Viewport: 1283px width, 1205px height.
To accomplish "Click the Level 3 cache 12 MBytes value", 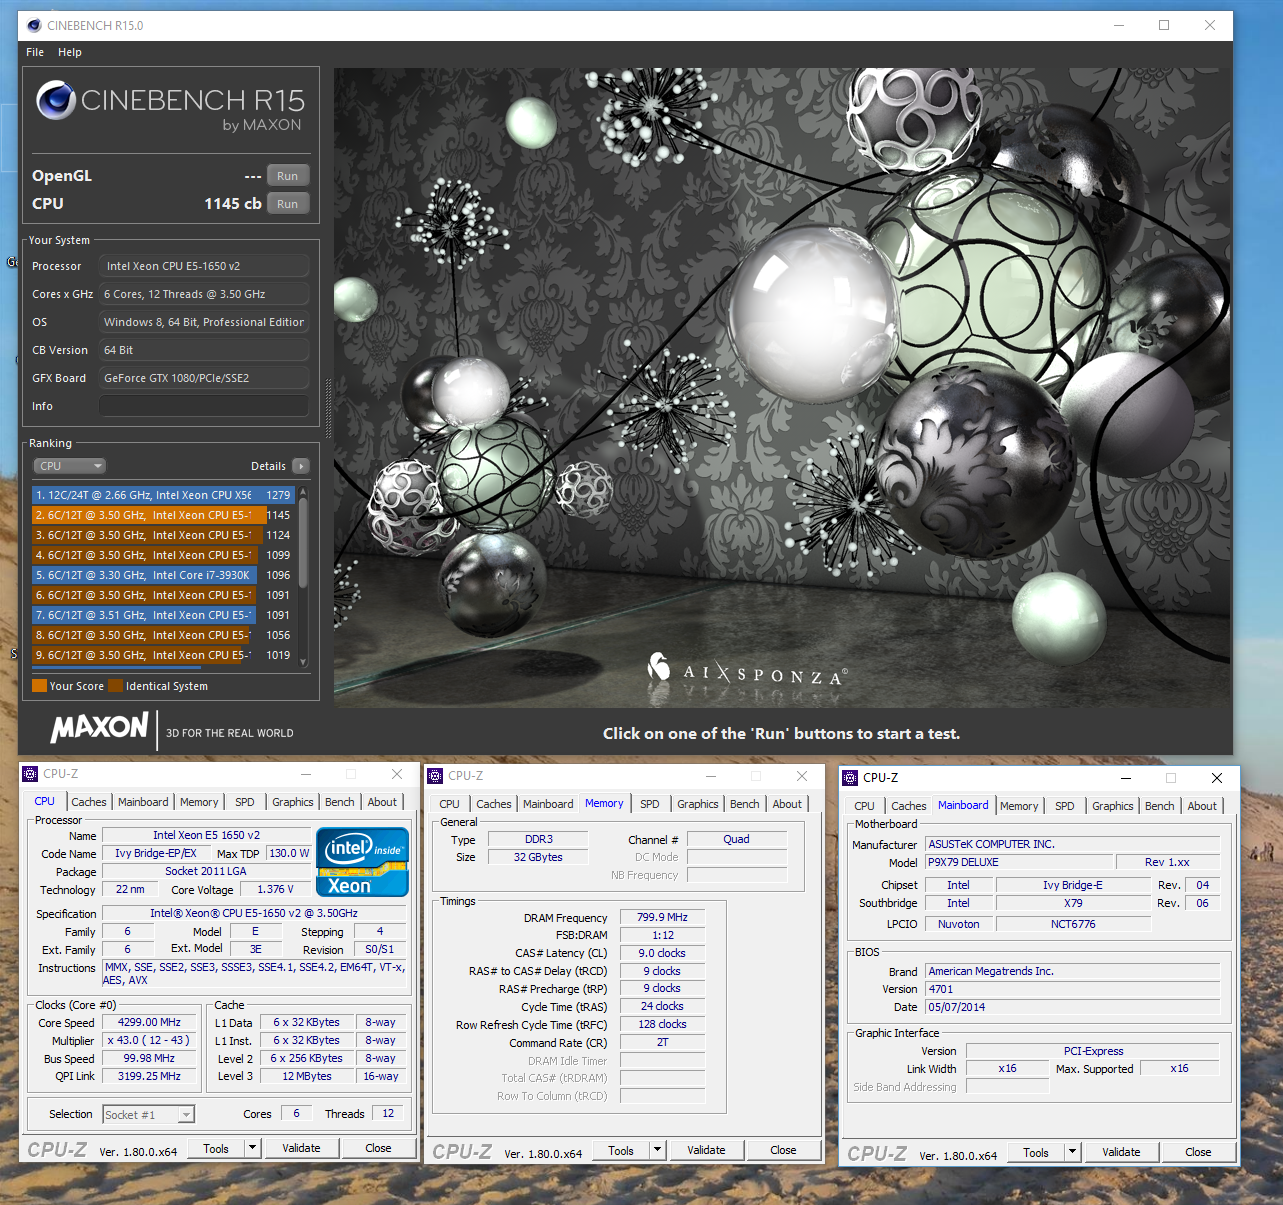I will (x=307, y=1077).
